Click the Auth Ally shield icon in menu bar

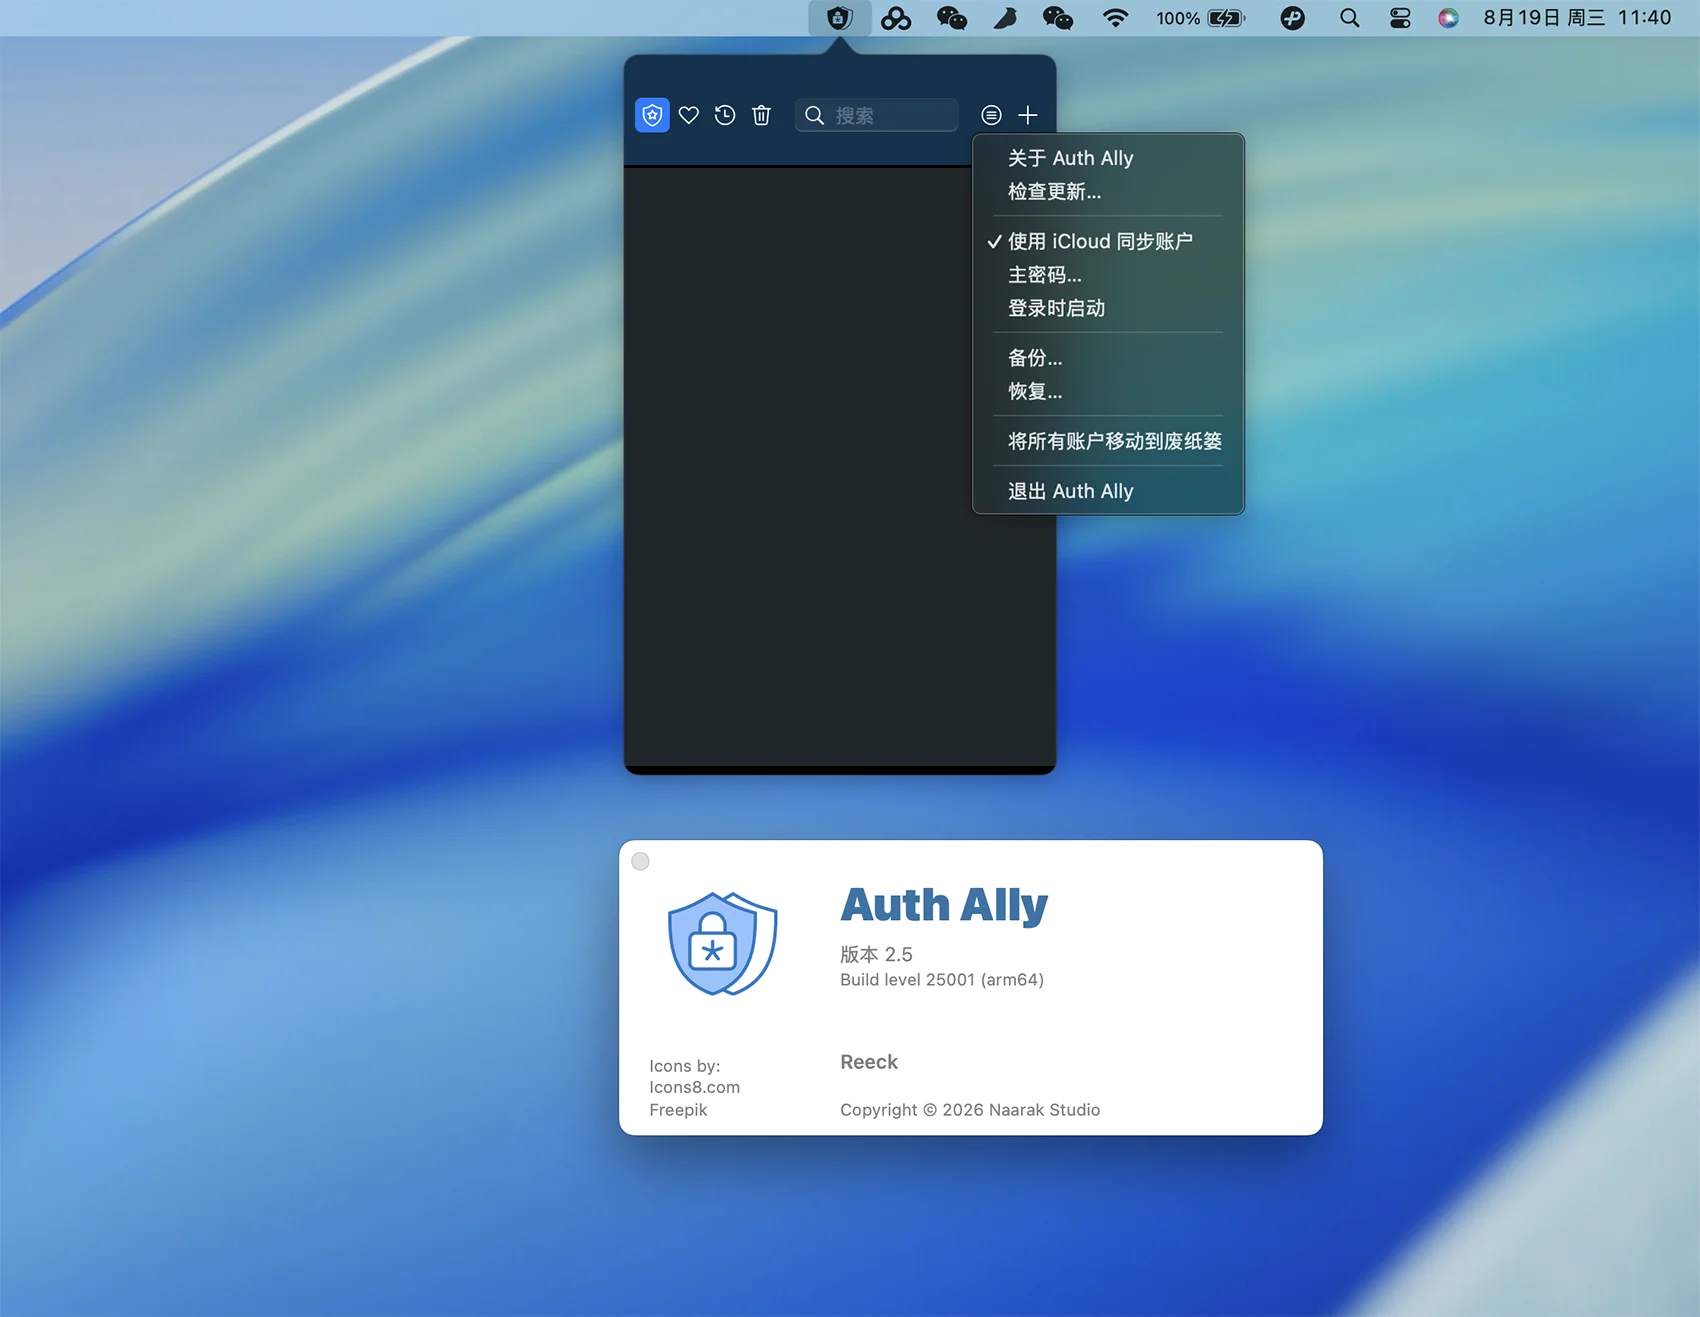point(839,18)
